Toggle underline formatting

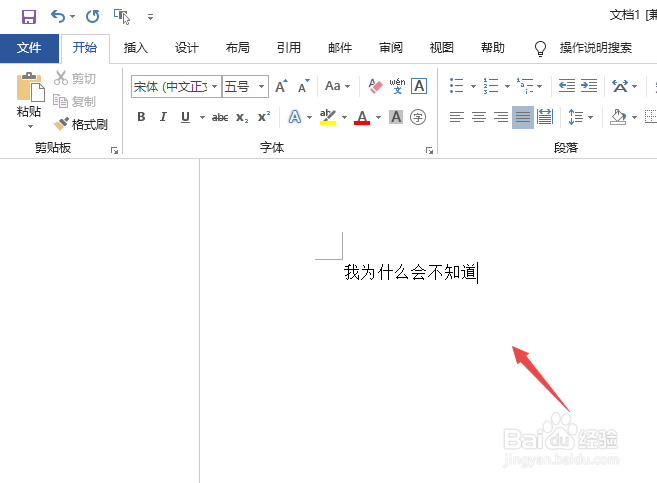(186, 117)
